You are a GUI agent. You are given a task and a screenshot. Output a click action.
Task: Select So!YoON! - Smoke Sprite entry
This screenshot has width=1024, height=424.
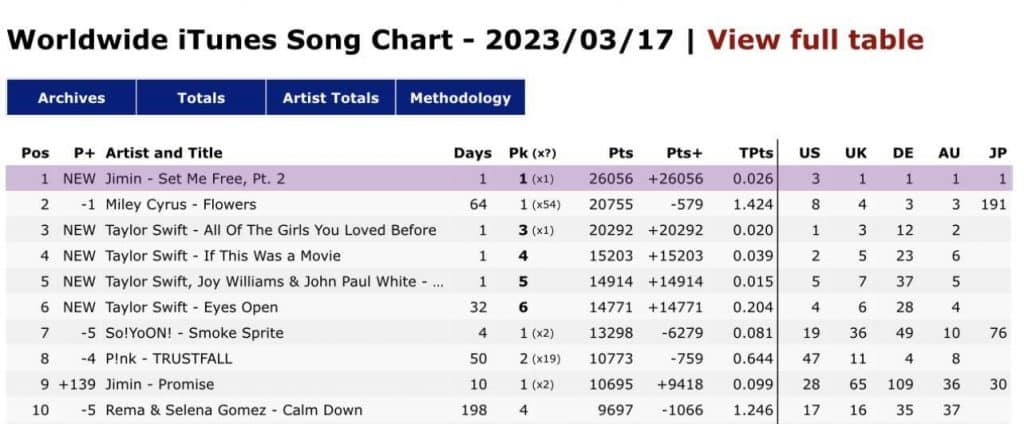[194, 333]
